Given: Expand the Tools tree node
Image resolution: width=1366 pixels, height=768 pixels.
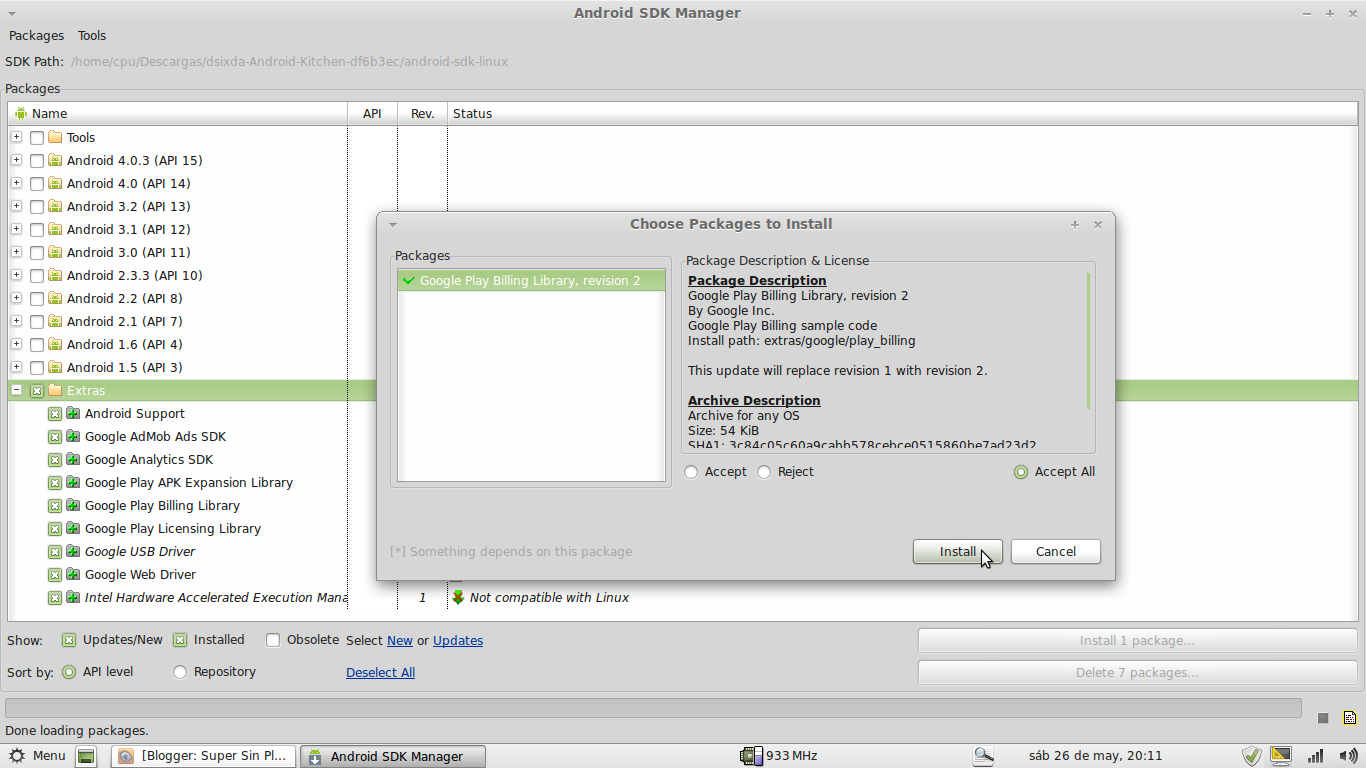Looking at the screenshot, I should coord(17,137).
